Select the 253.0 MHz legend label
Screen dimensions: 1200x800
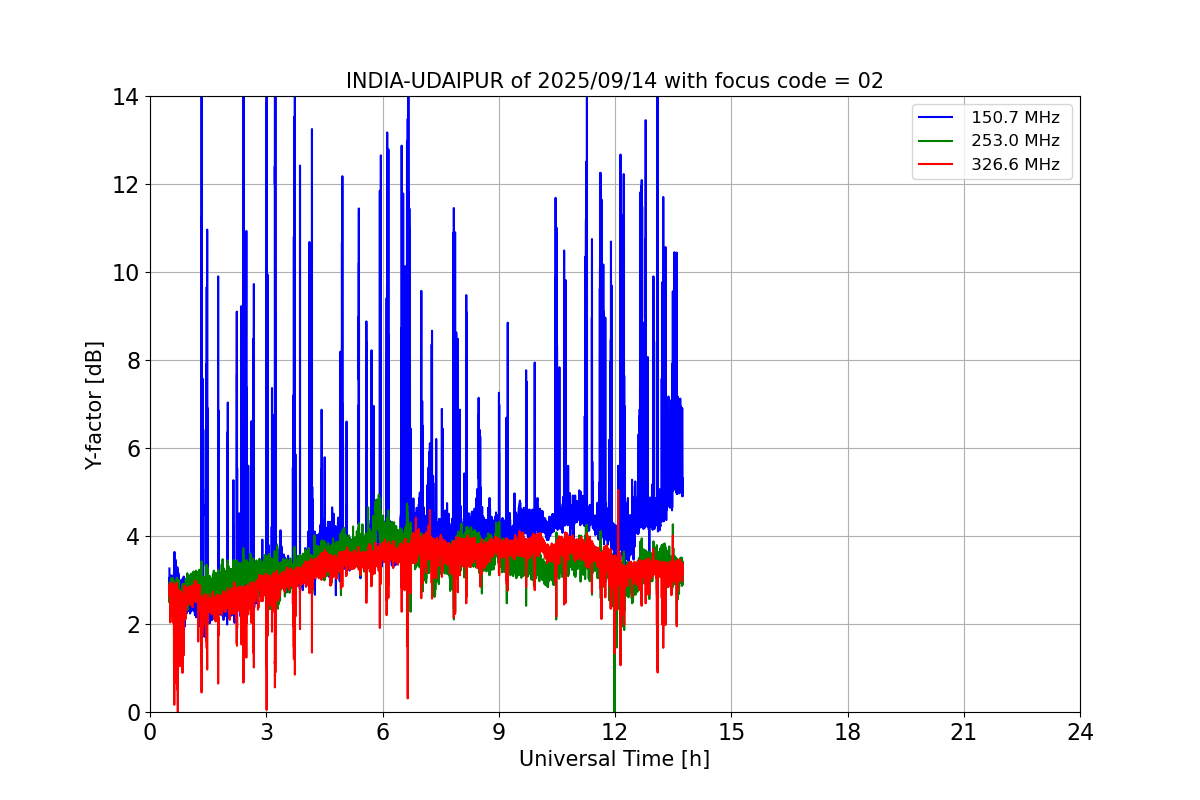coord(1015,141)
